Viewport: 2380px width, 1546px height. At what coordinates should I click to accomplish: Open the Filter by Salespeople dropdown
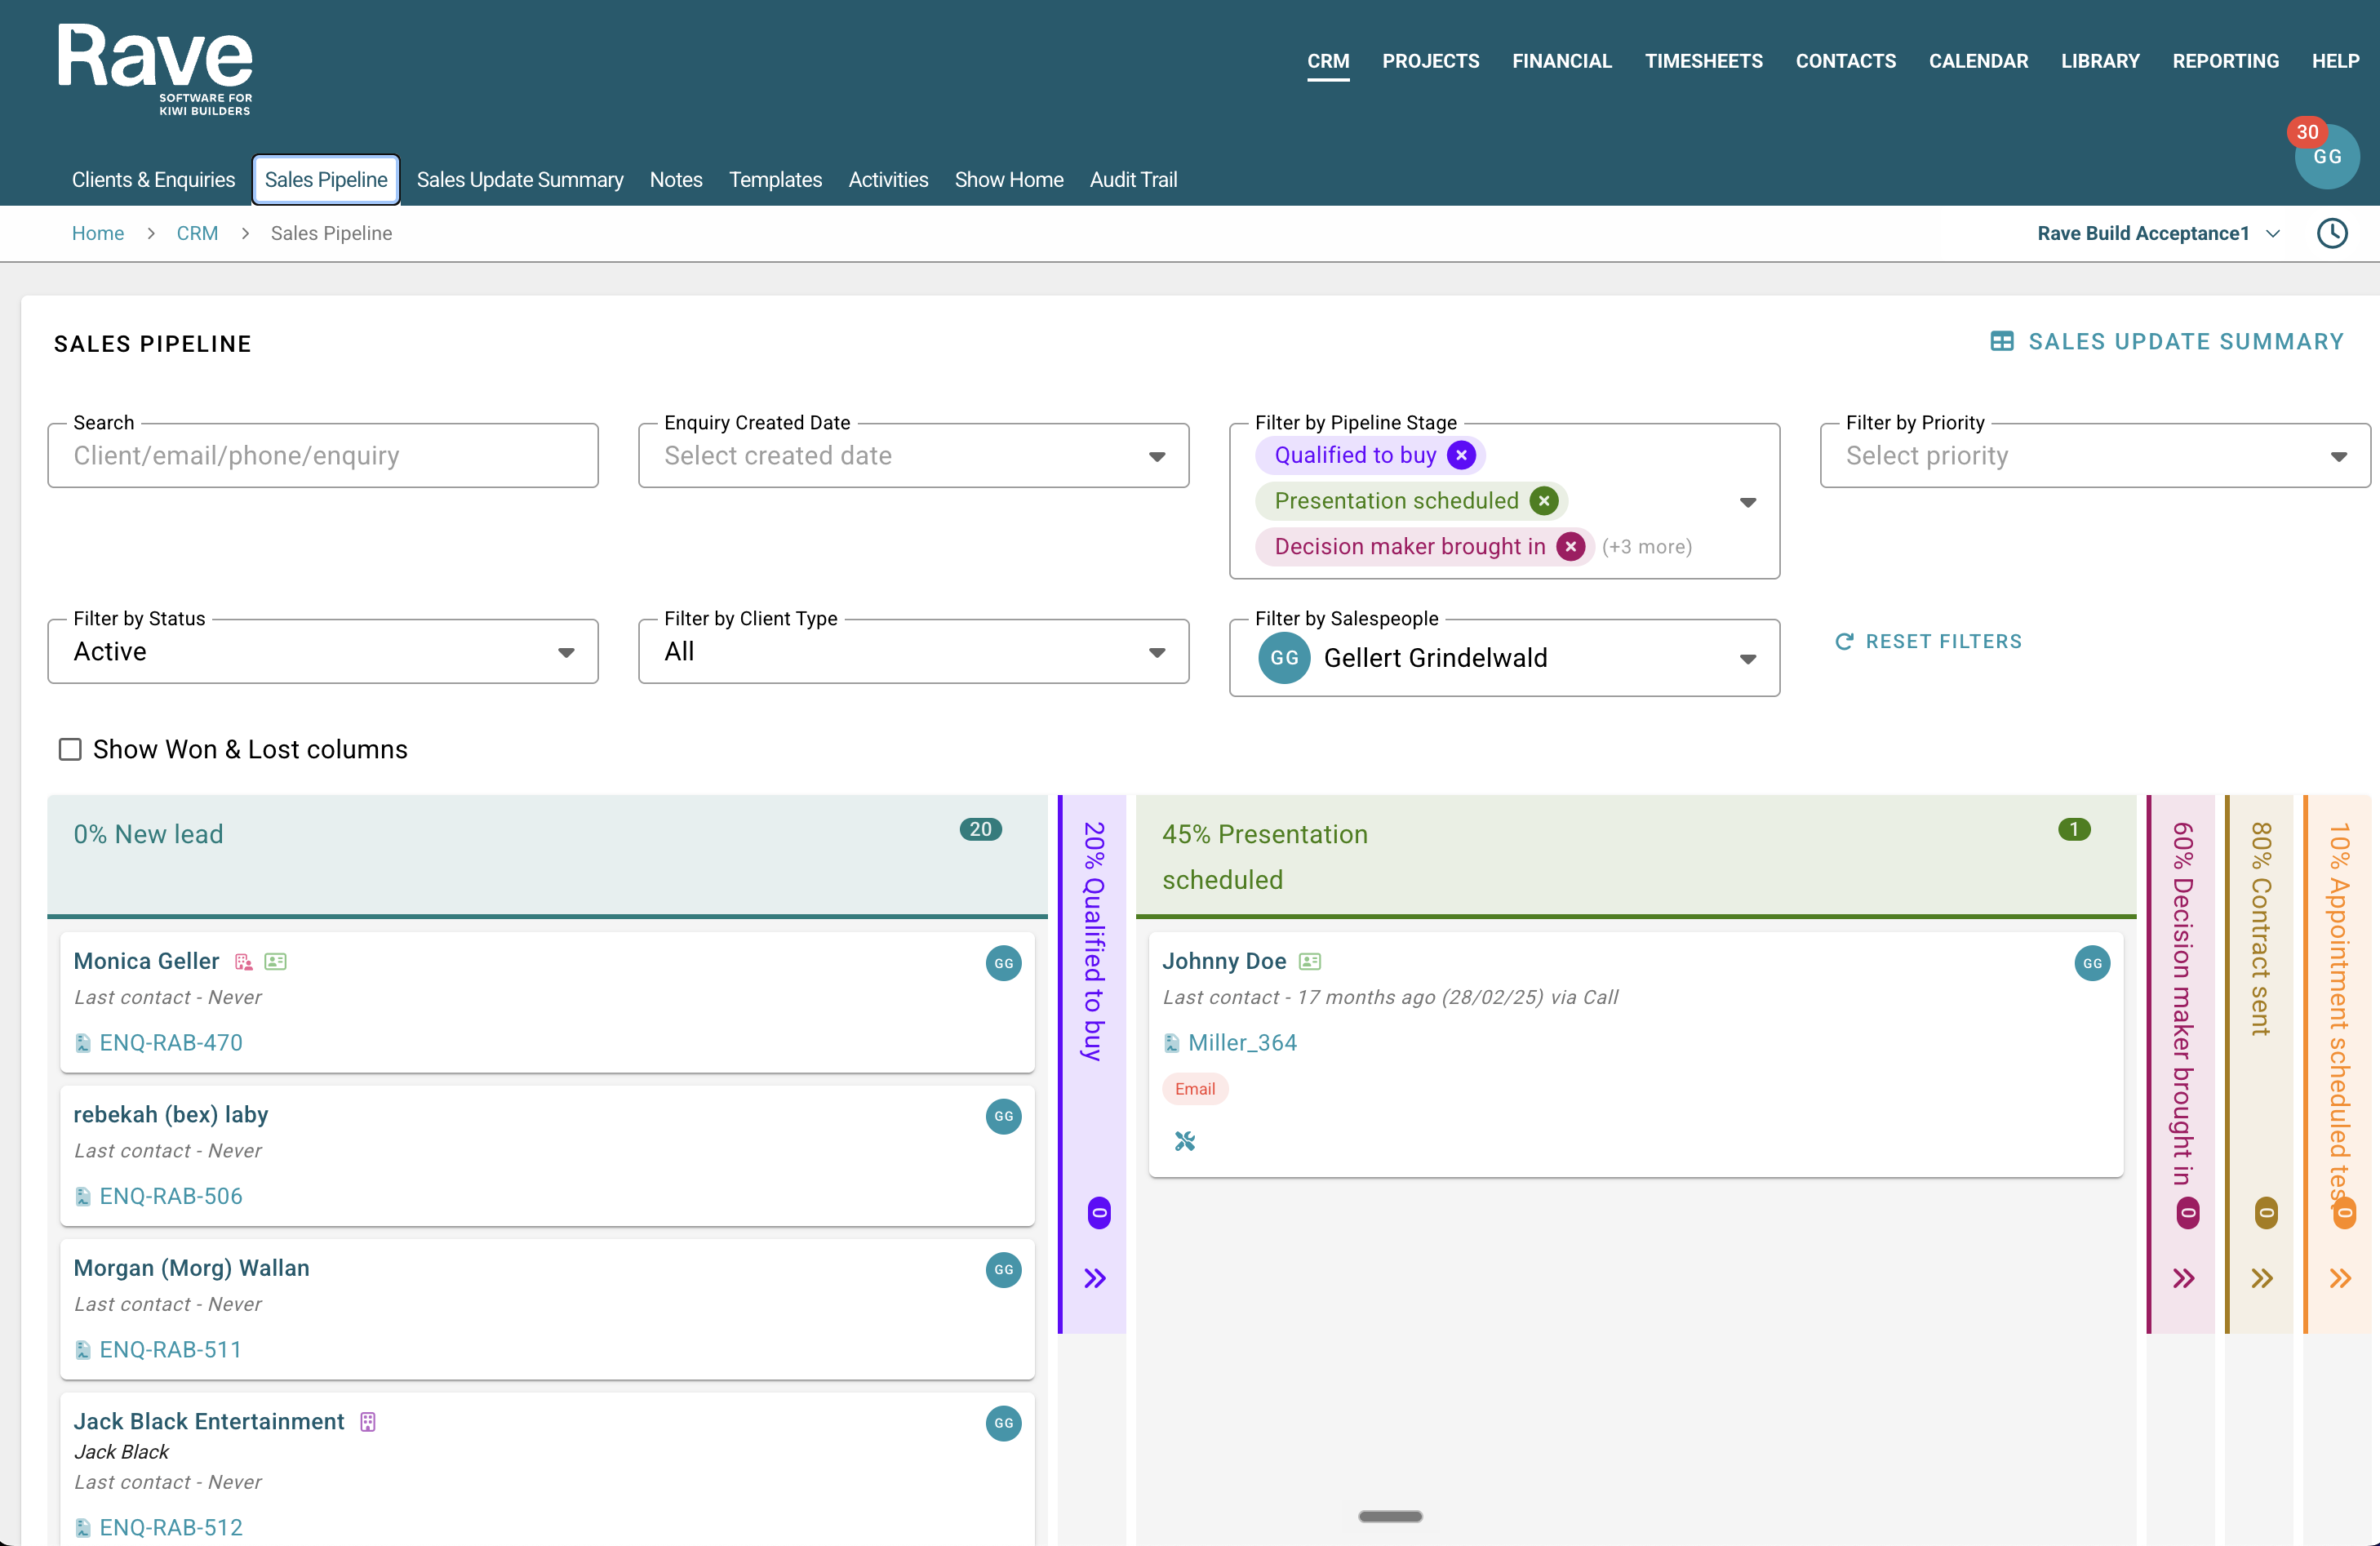point(1504,658)
